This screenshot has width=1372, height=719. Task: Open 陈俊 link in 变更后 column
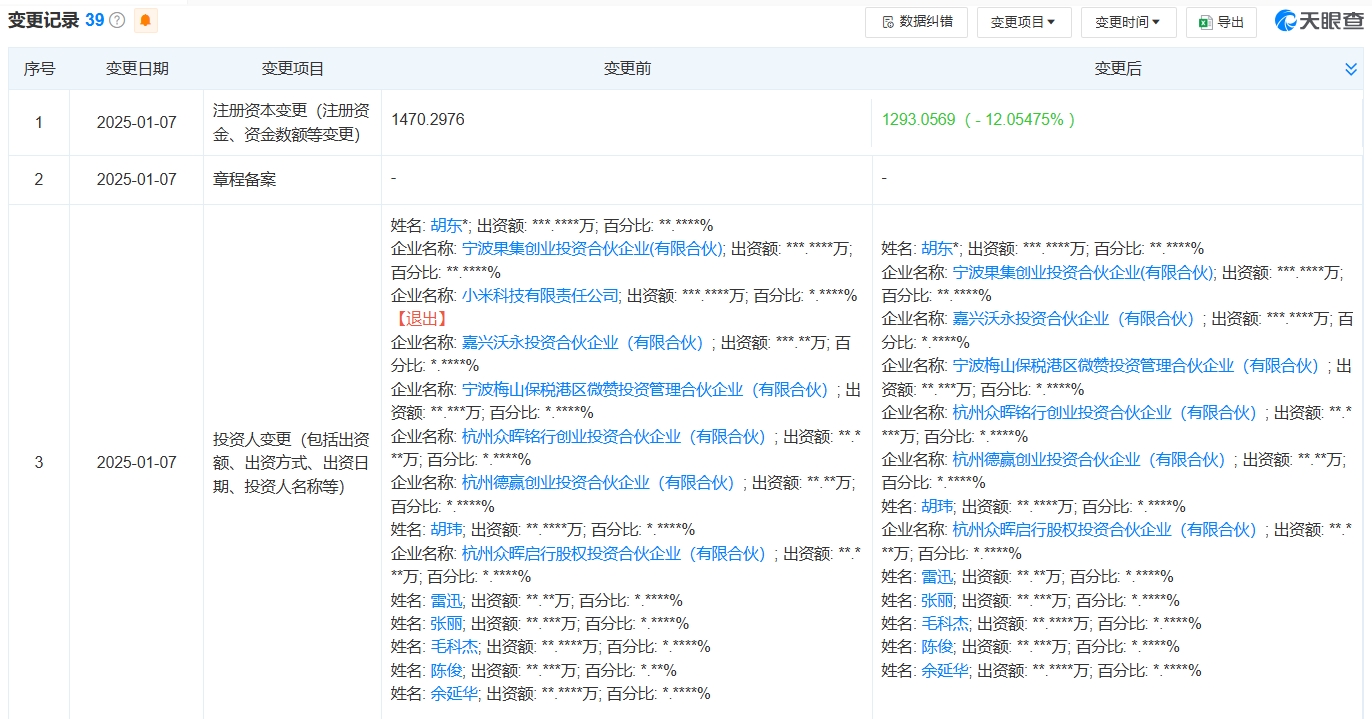pyautogui.click(x=936, y=646)
